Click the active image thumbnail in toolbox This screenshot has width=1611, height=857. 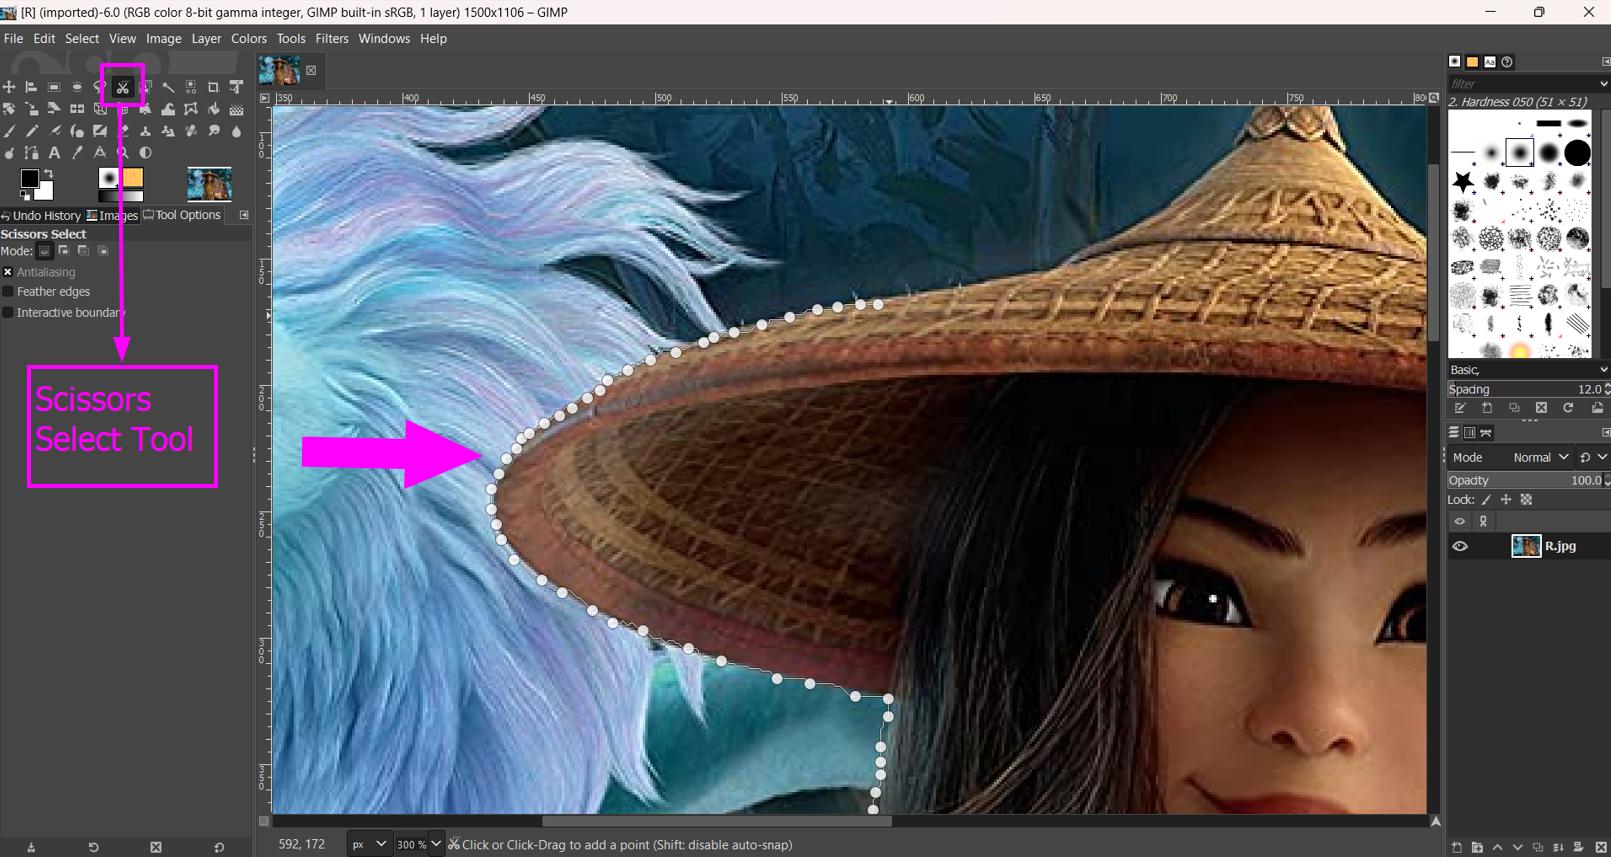(209, 184)
